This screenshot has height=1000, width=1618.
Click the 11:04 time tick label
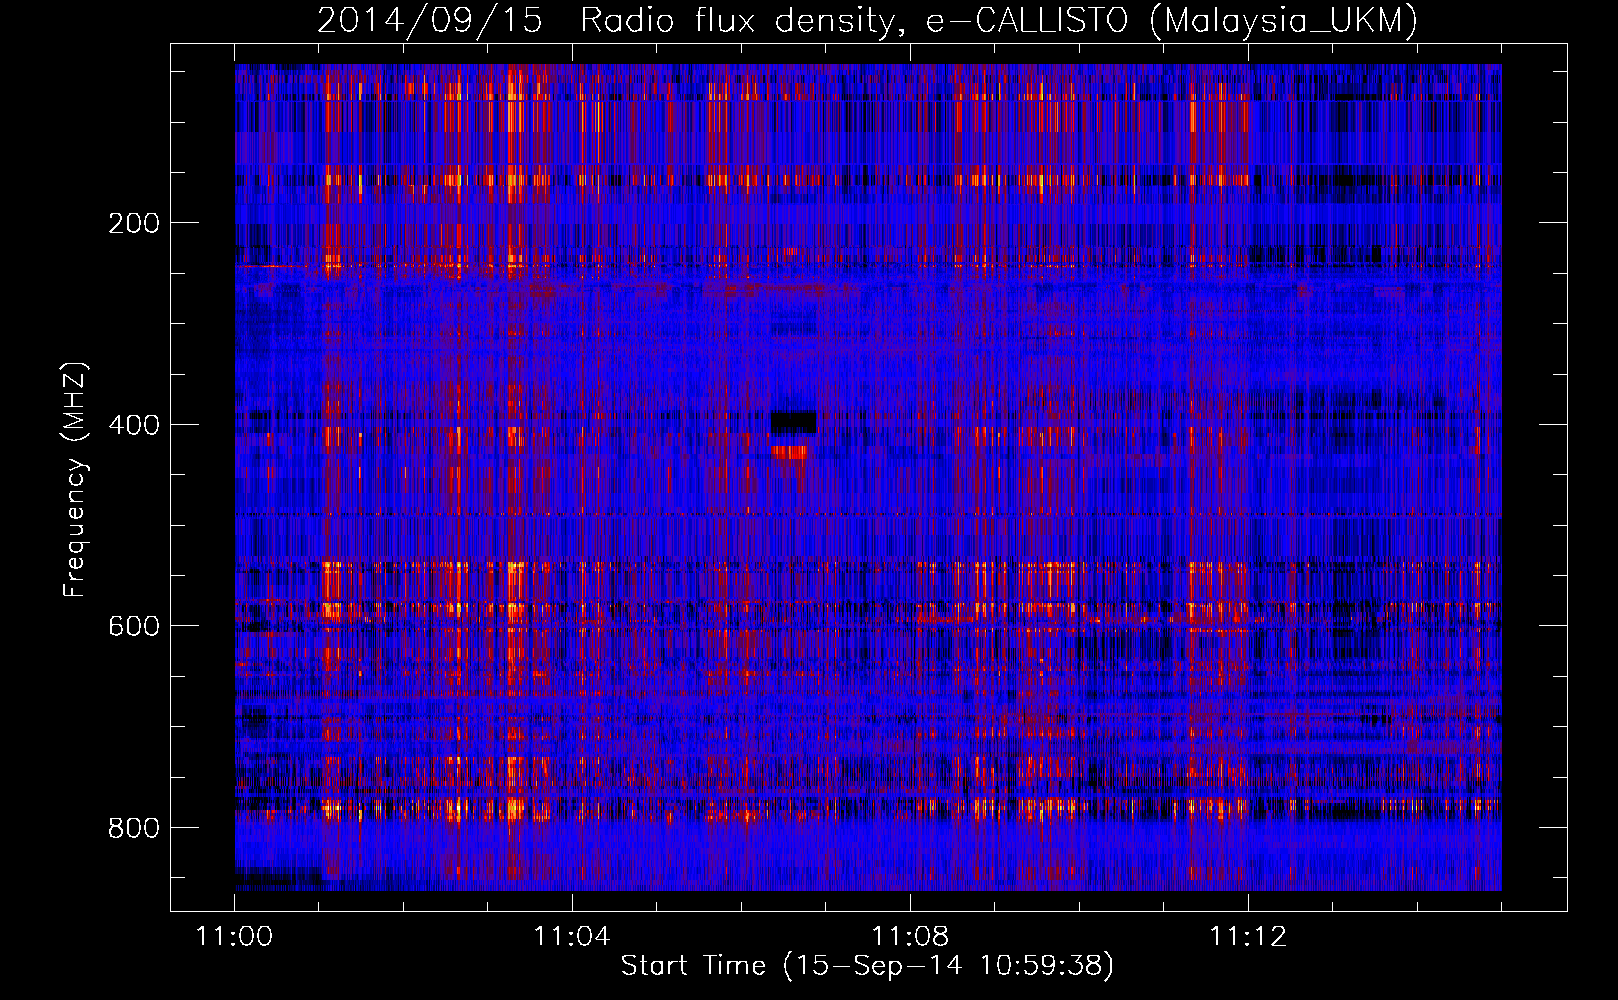point(572,936)
